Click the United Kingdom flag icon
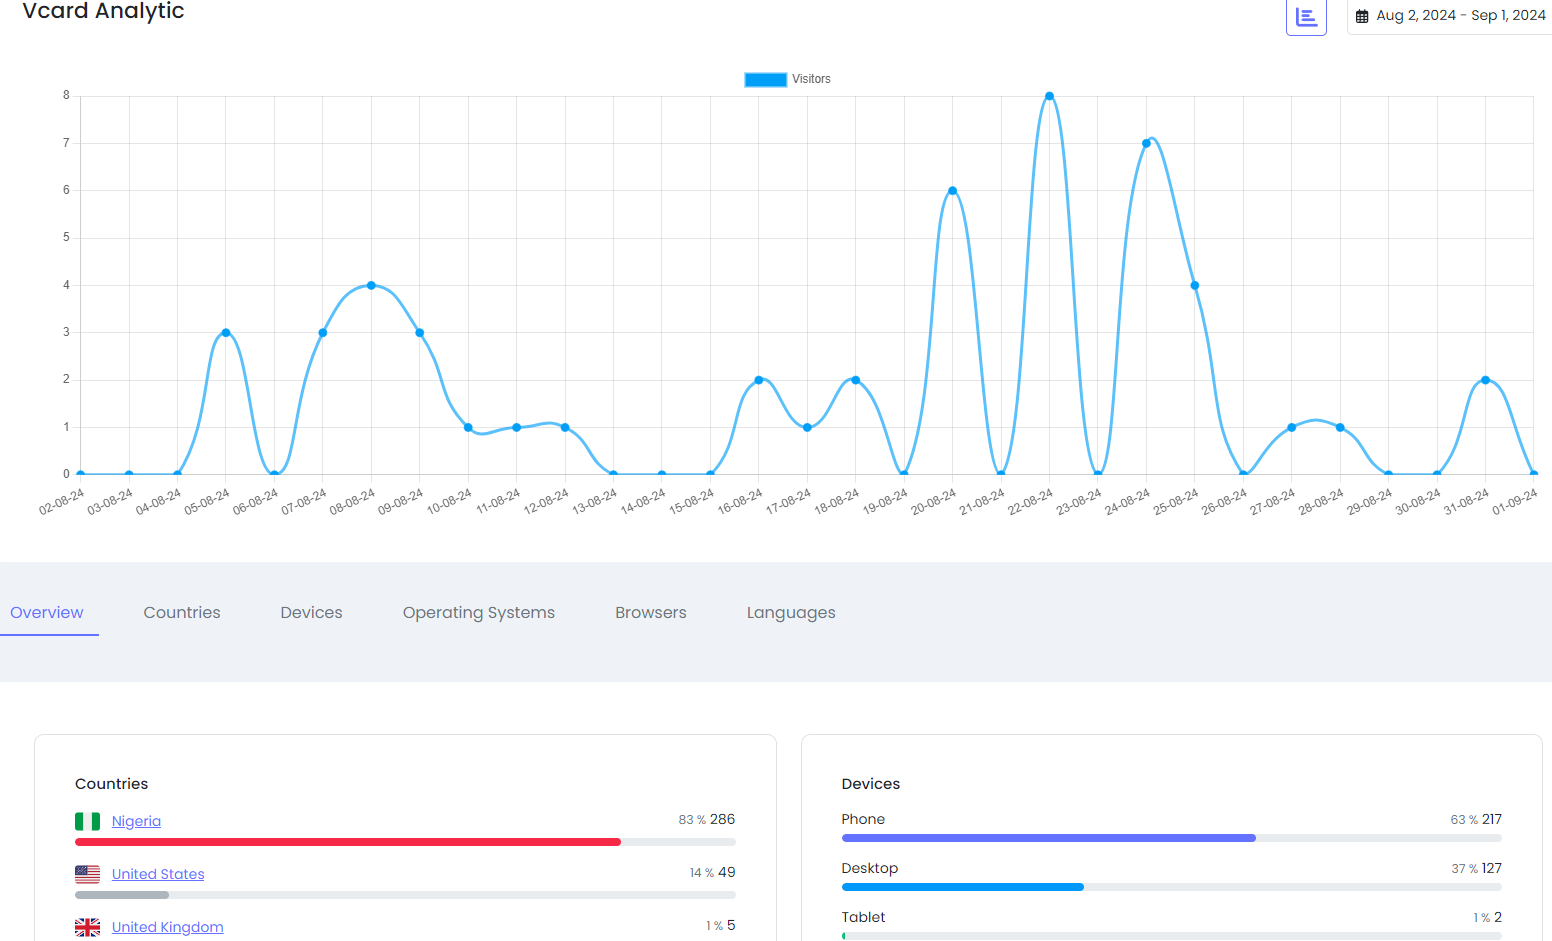This screenshot has width=1552, height=941. tap(87, 927)
